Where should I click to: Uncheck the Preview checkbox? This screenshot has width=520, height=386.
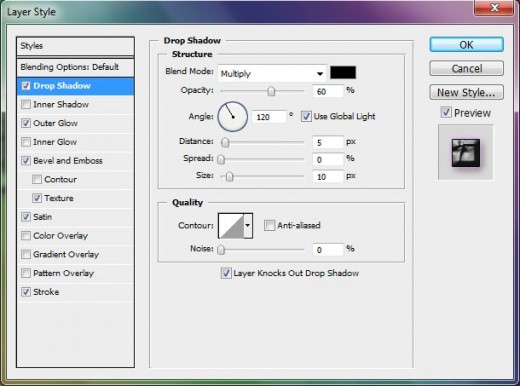[x=446, y=112]
